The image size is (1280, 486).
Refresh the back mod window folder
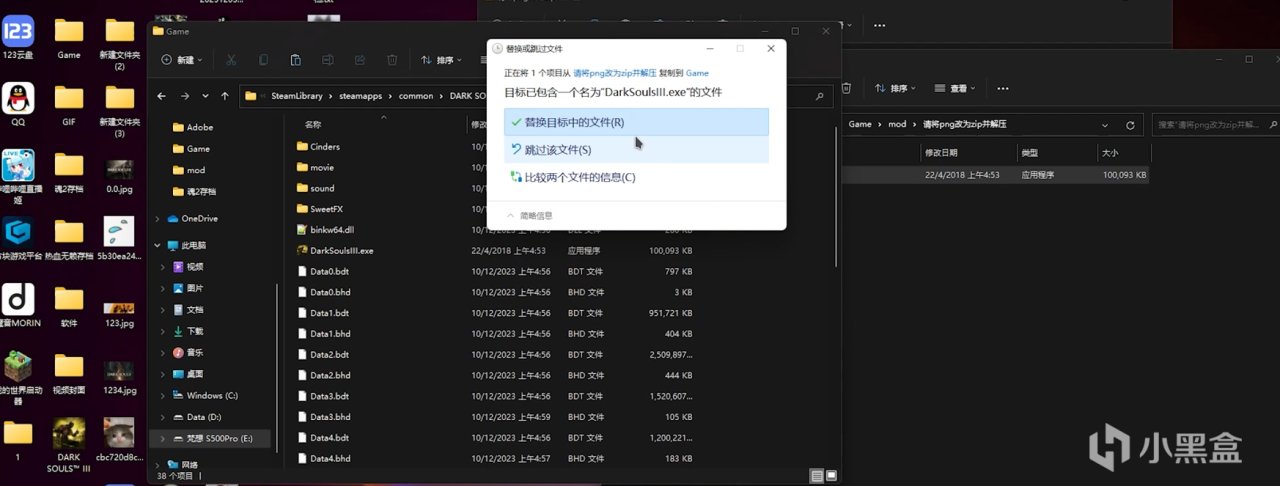pos(1130,126)
